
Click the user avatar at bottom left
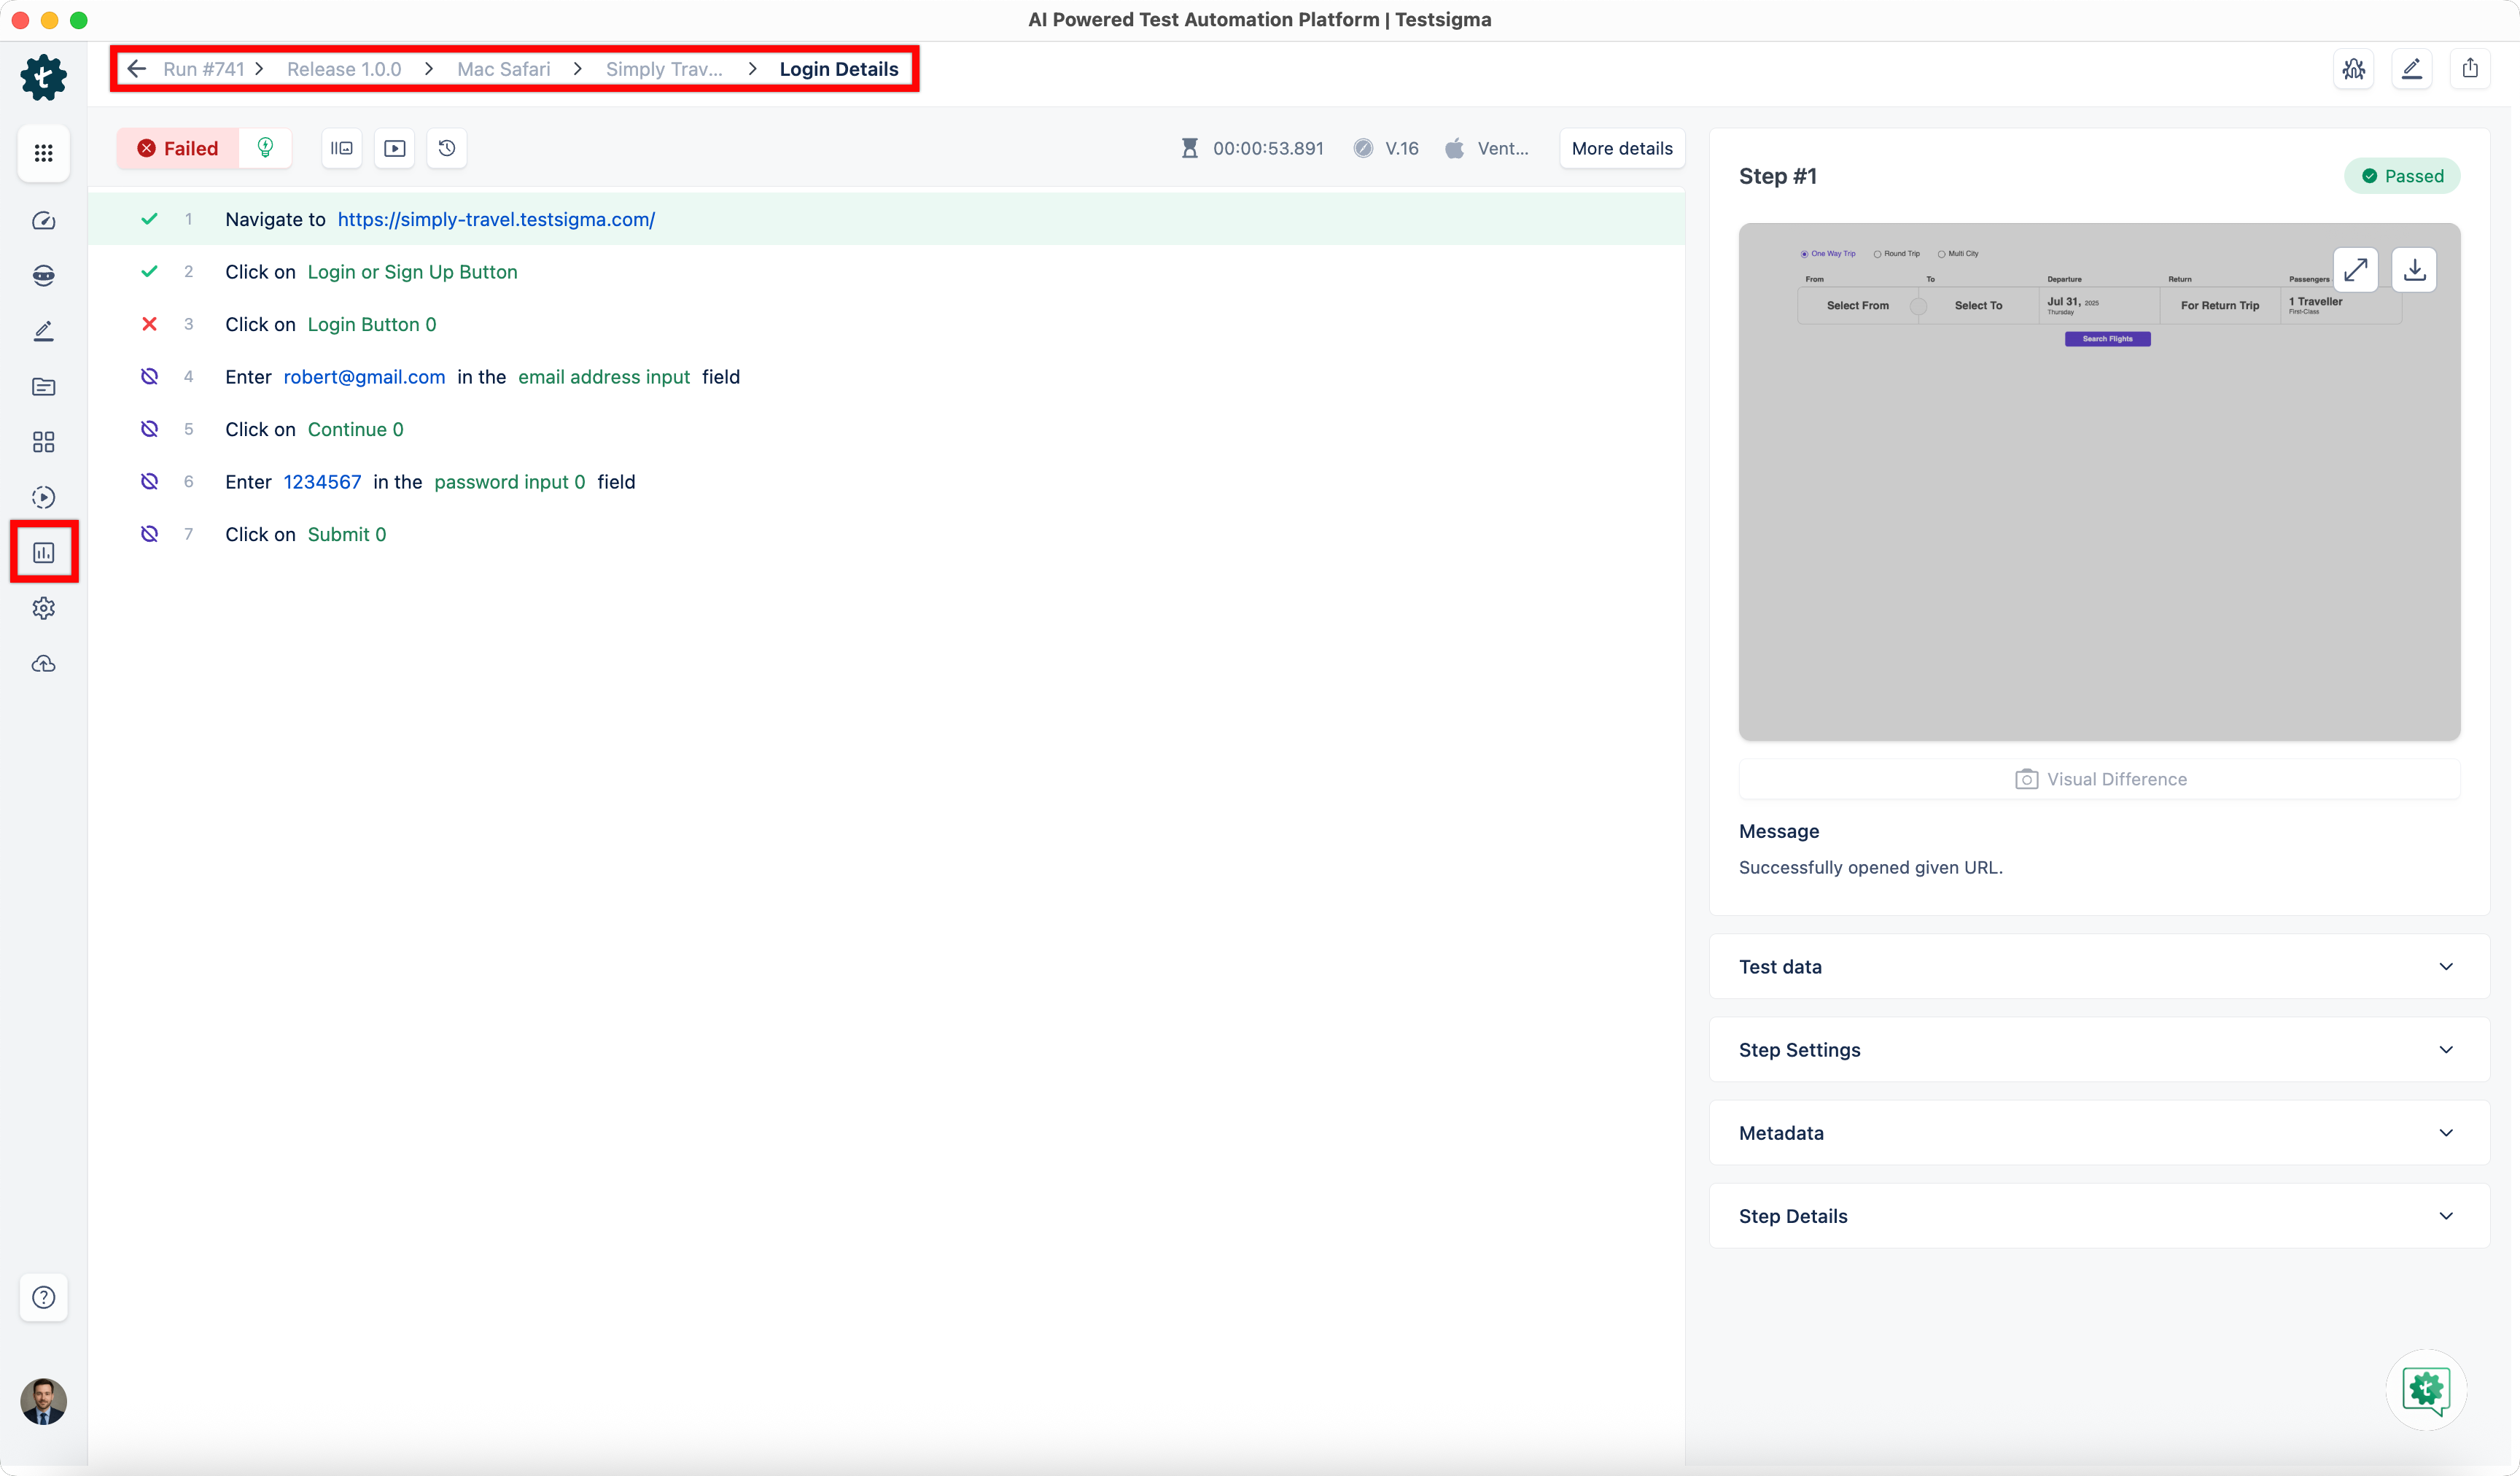(x=43, y=1401)
